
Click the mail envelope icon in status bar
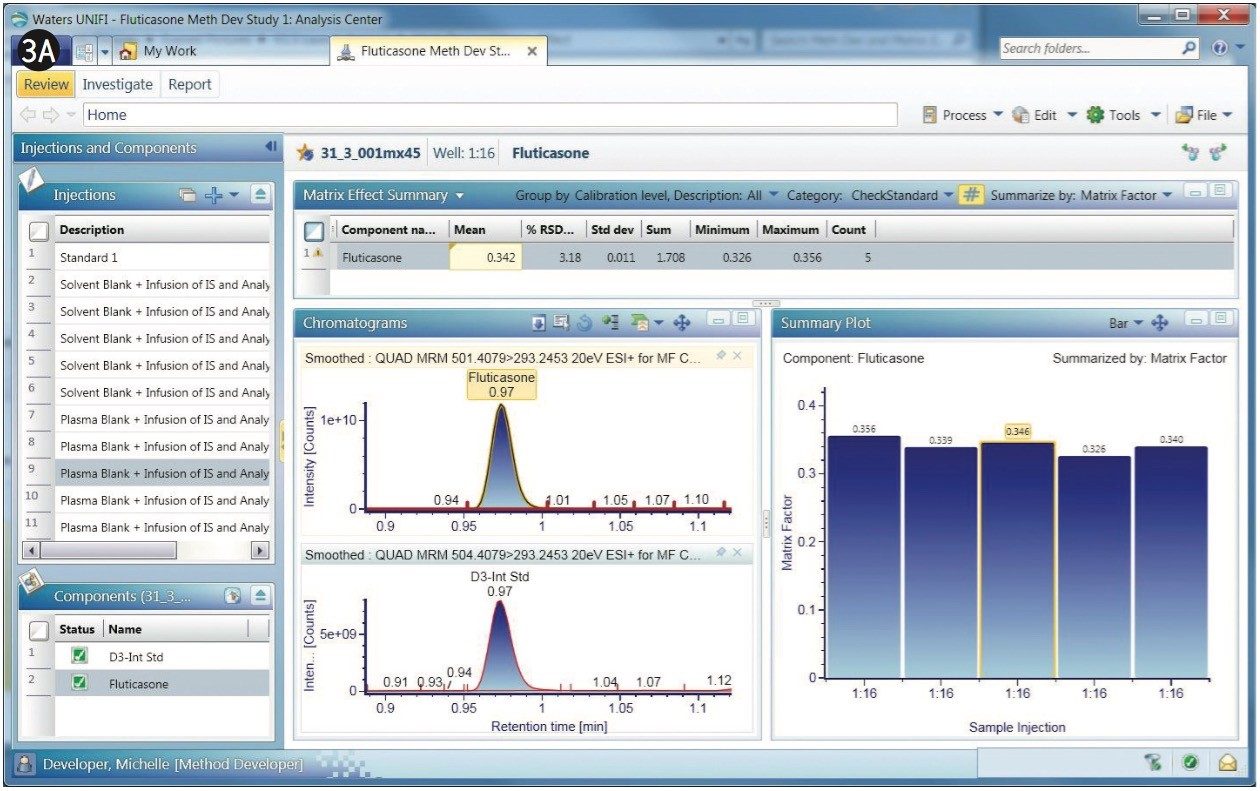(x=1227, y=763)
